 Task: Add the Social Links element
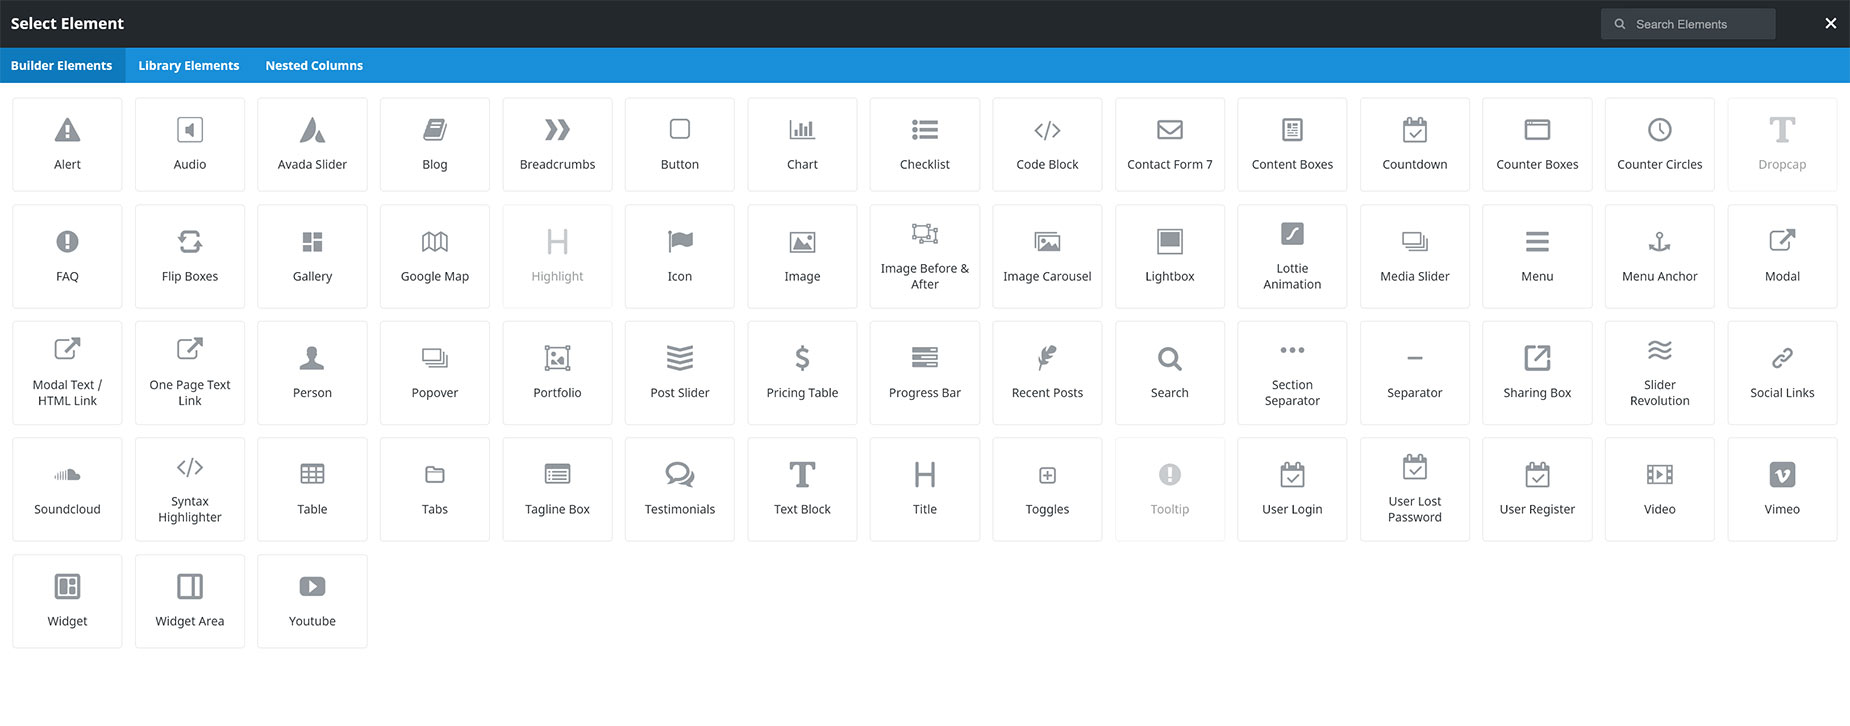click(x=1782, y=373)
